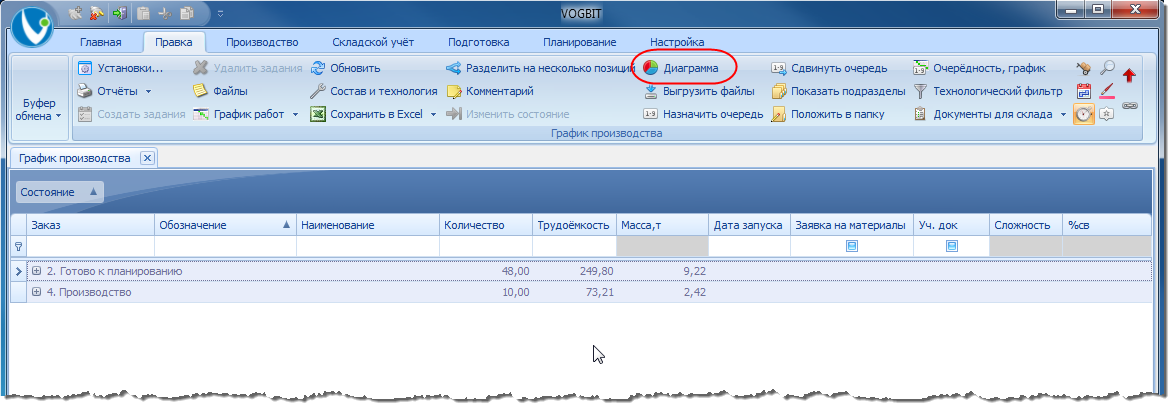Open Файлы notes icon
1173x407 pixels.
pyautogui.click(x=220, y=91)
